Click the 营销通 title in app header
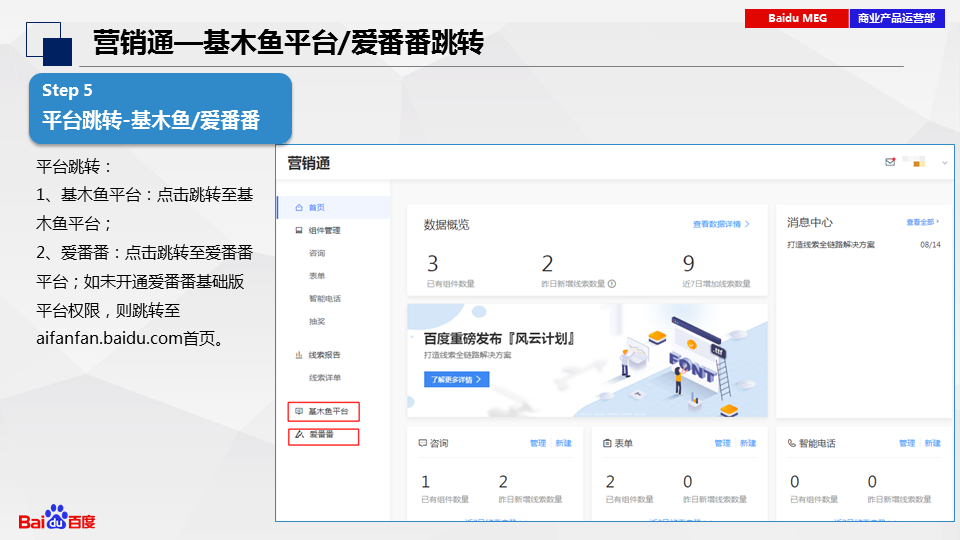 [x=309, y=163]
